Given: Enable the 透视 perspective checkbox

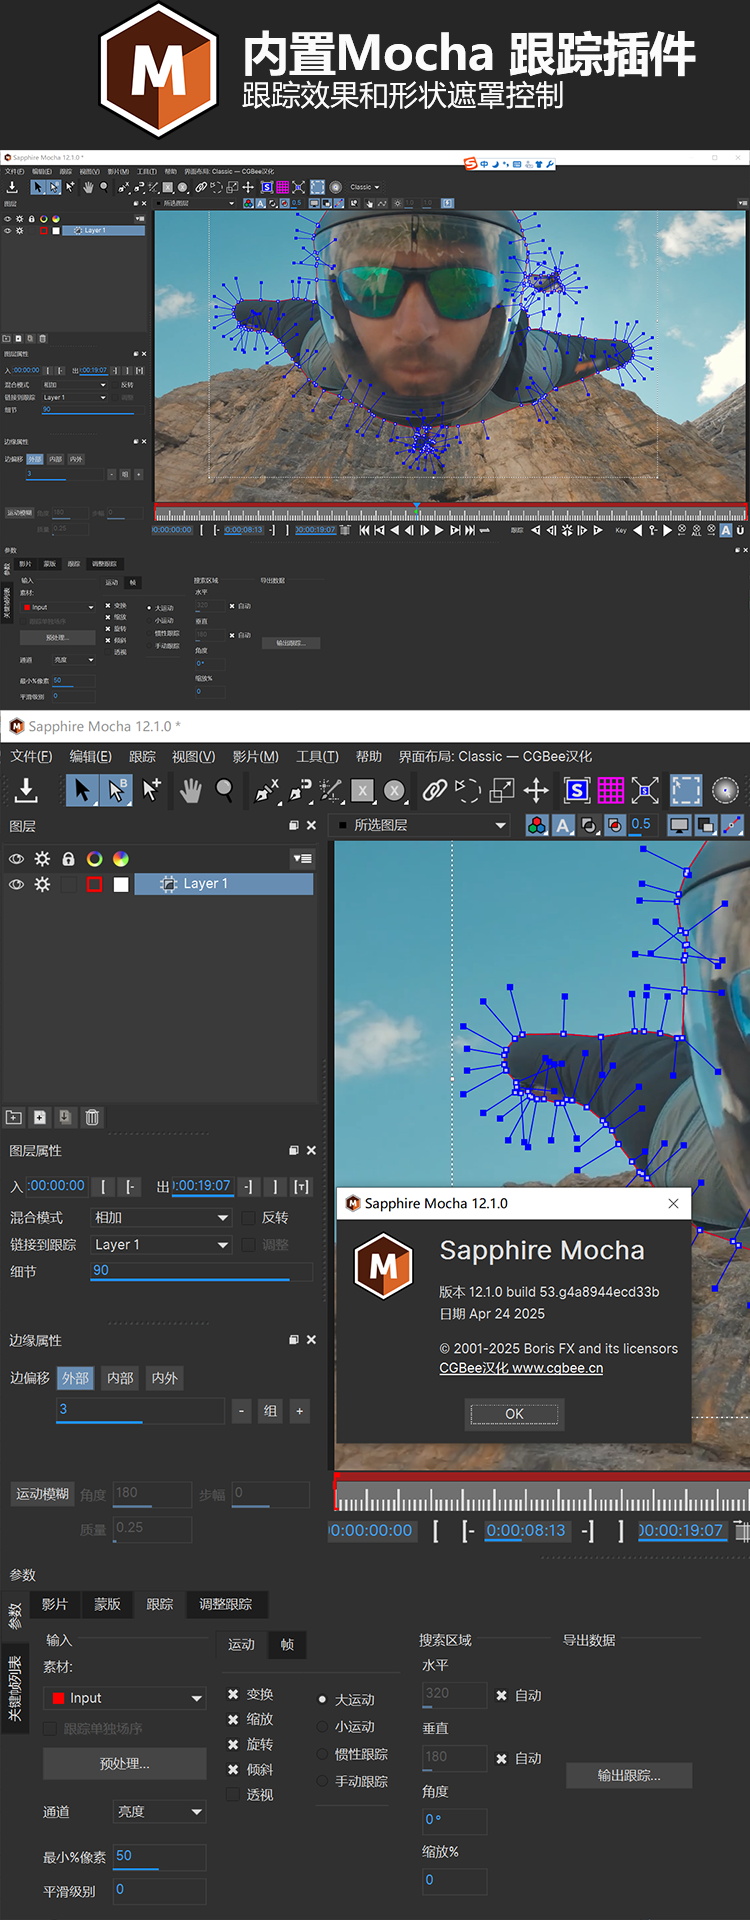Looking at the screenshot, I should (x=233, y=1794).
